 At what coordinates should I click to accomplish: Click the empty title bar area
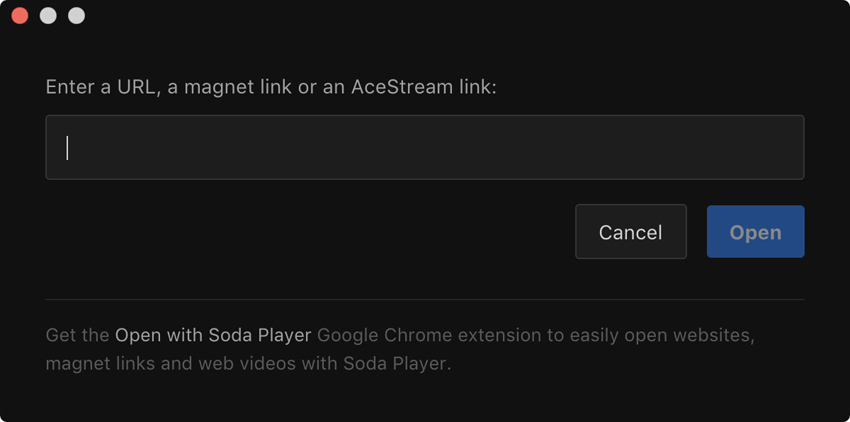click(450, 16)
